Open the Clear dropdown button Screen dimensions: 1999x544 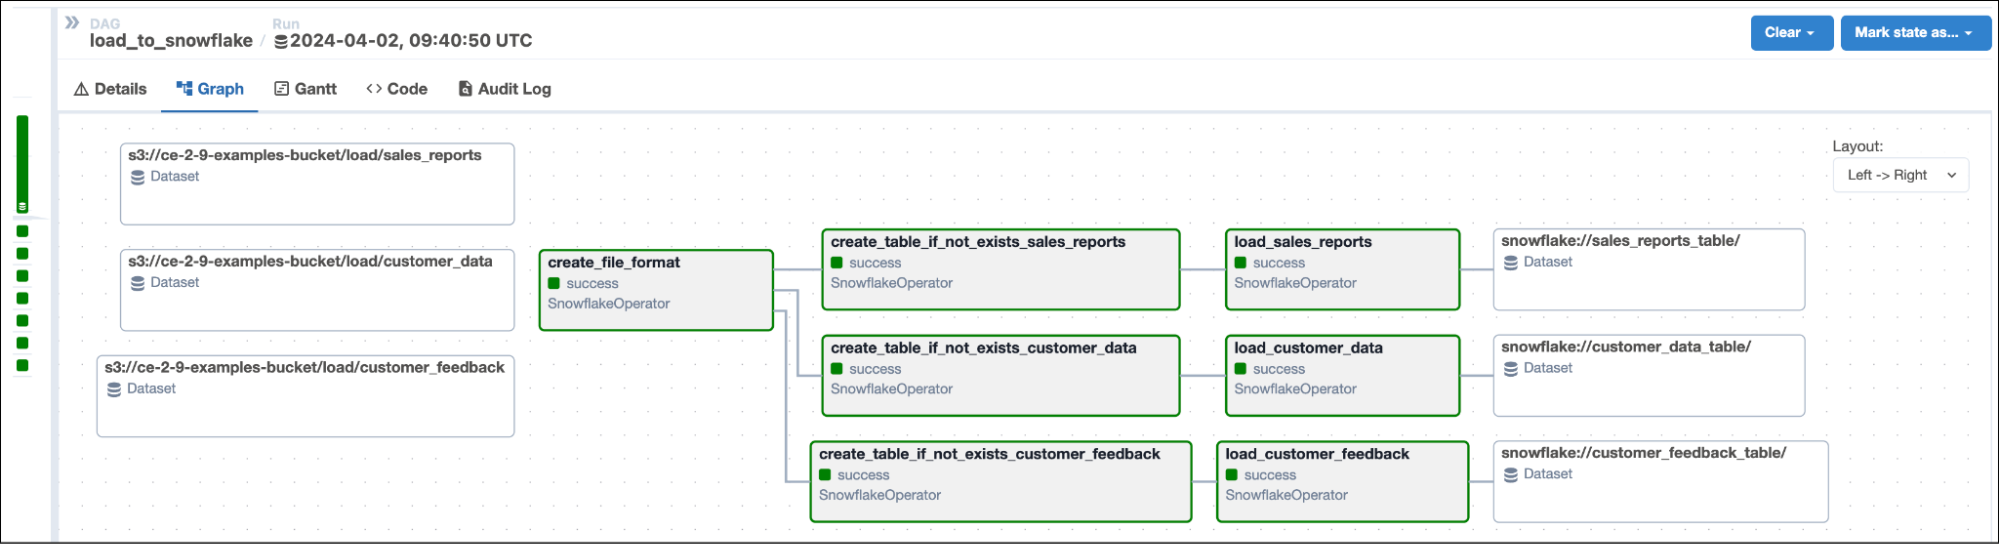(x=1789, y=33)
